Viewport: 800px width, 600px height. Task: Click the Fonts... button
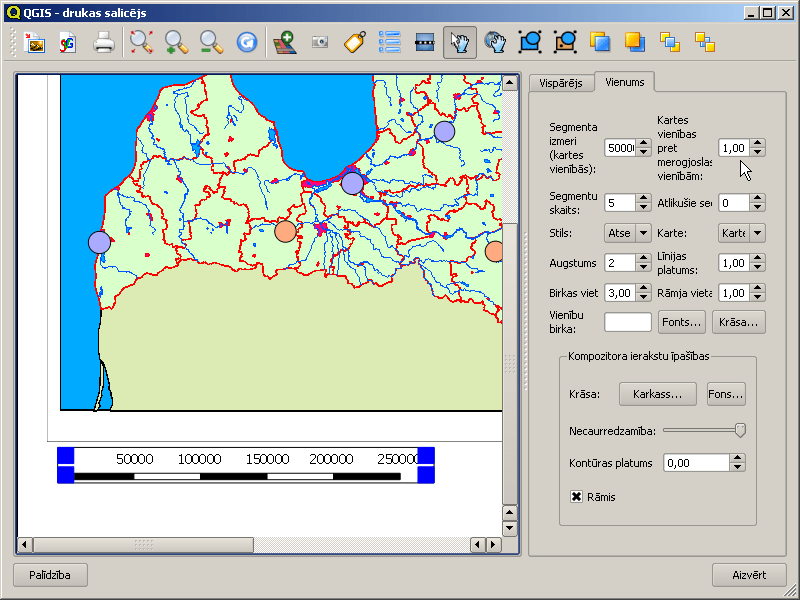click(x=682, y=322)
